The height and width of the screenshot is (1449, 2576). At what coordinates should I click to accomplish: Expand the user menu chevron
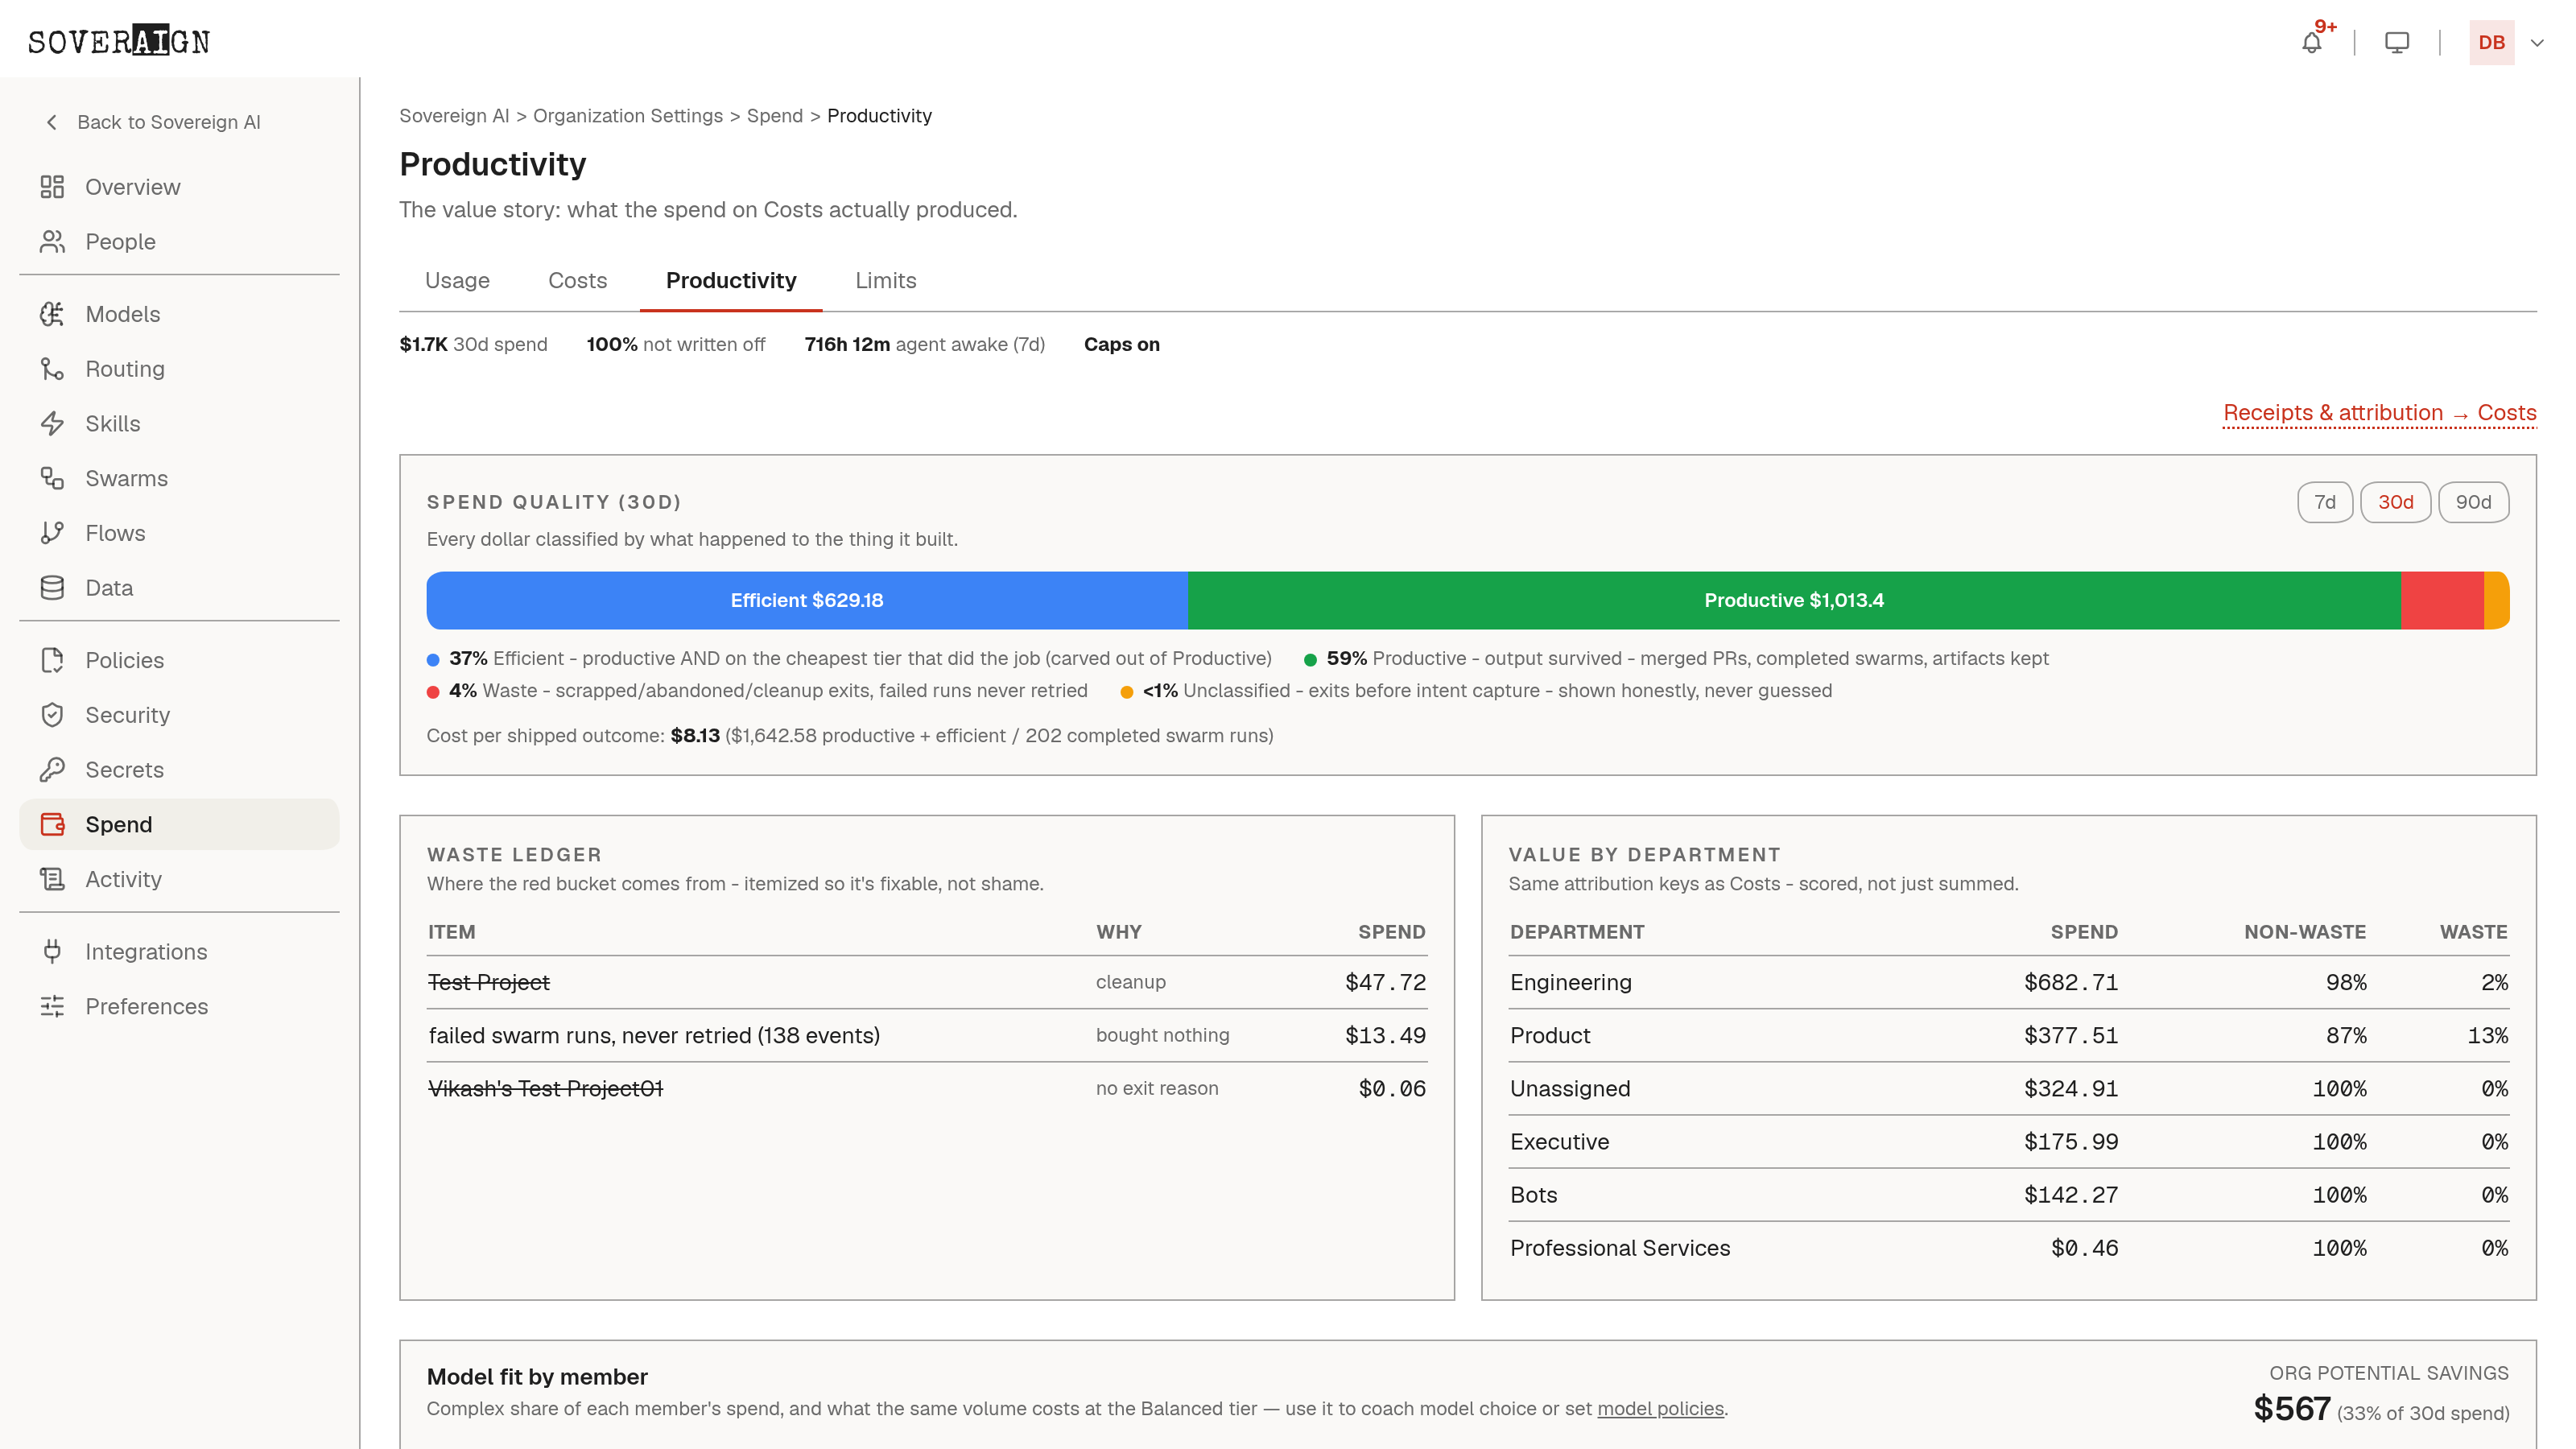coord(2537,43)
